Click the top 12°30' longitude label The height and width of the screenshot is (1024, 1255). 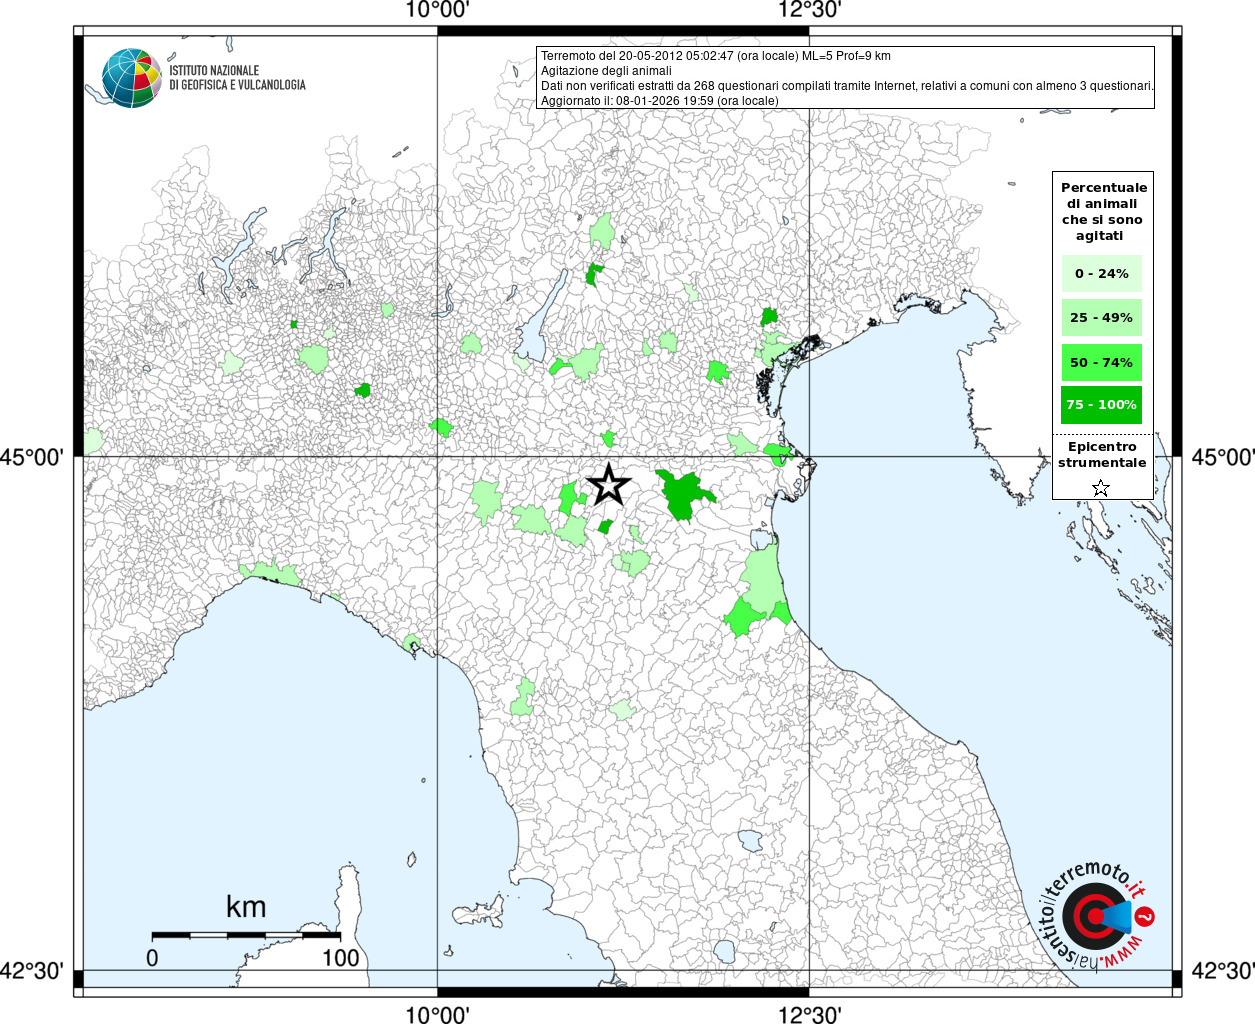pyautogui.click(x=809, y=11)
